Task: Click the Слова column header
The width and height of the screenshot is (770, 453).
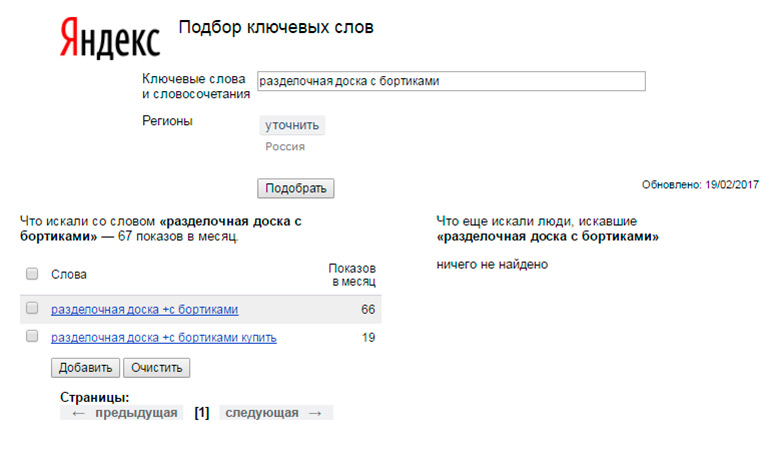Action: [x=69, y=274]
